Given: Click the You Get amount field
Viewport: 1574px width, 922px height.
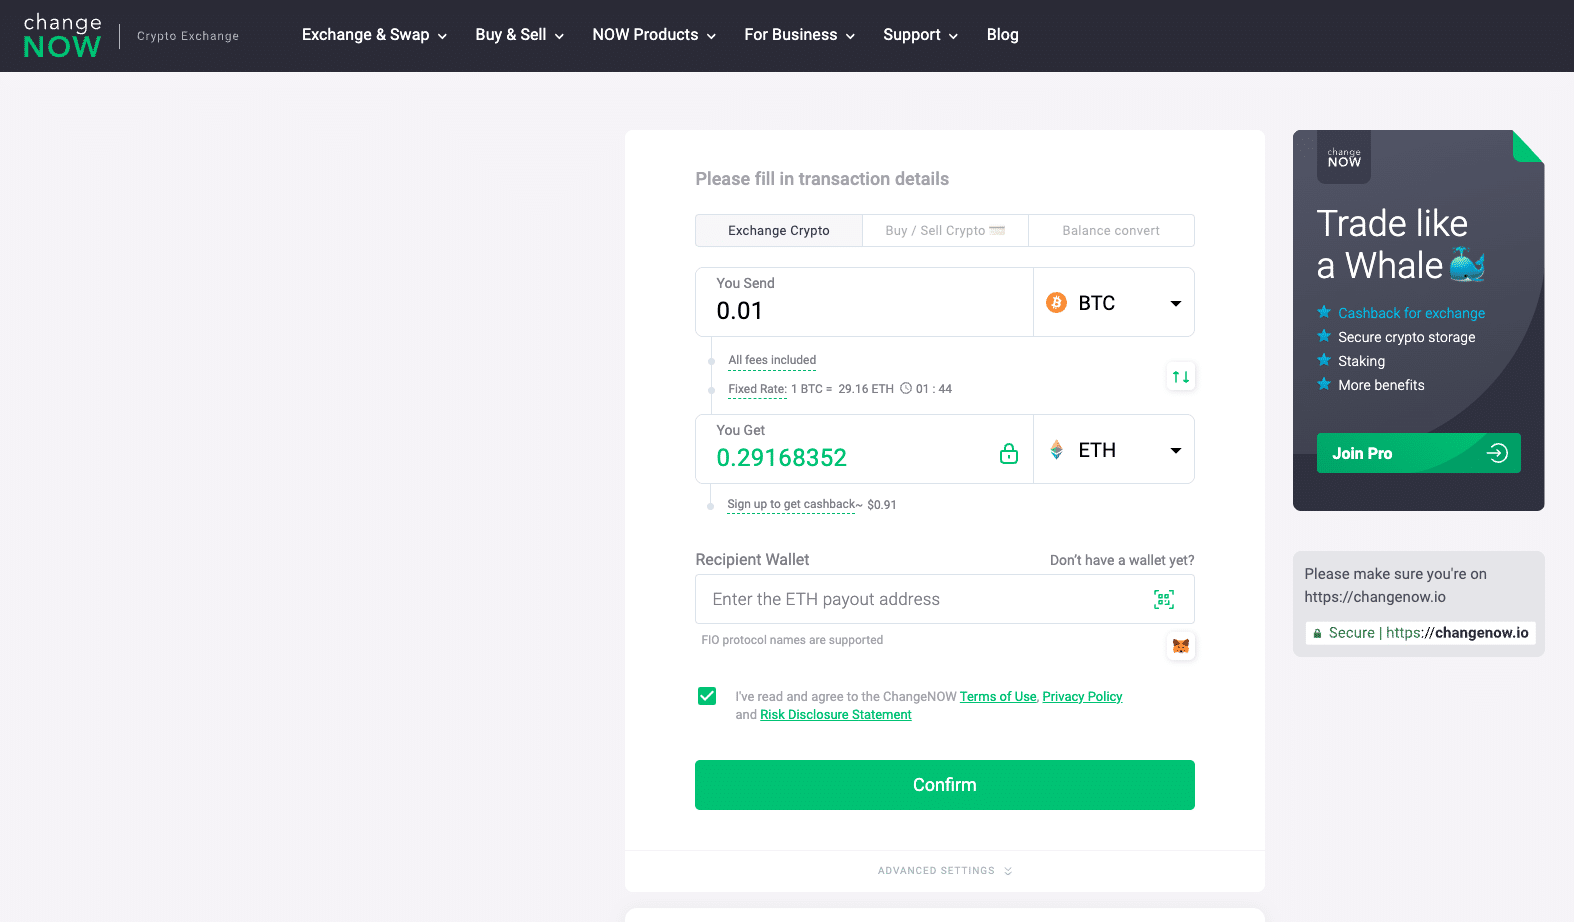Looking at the screenshot, I should (865, 450).
